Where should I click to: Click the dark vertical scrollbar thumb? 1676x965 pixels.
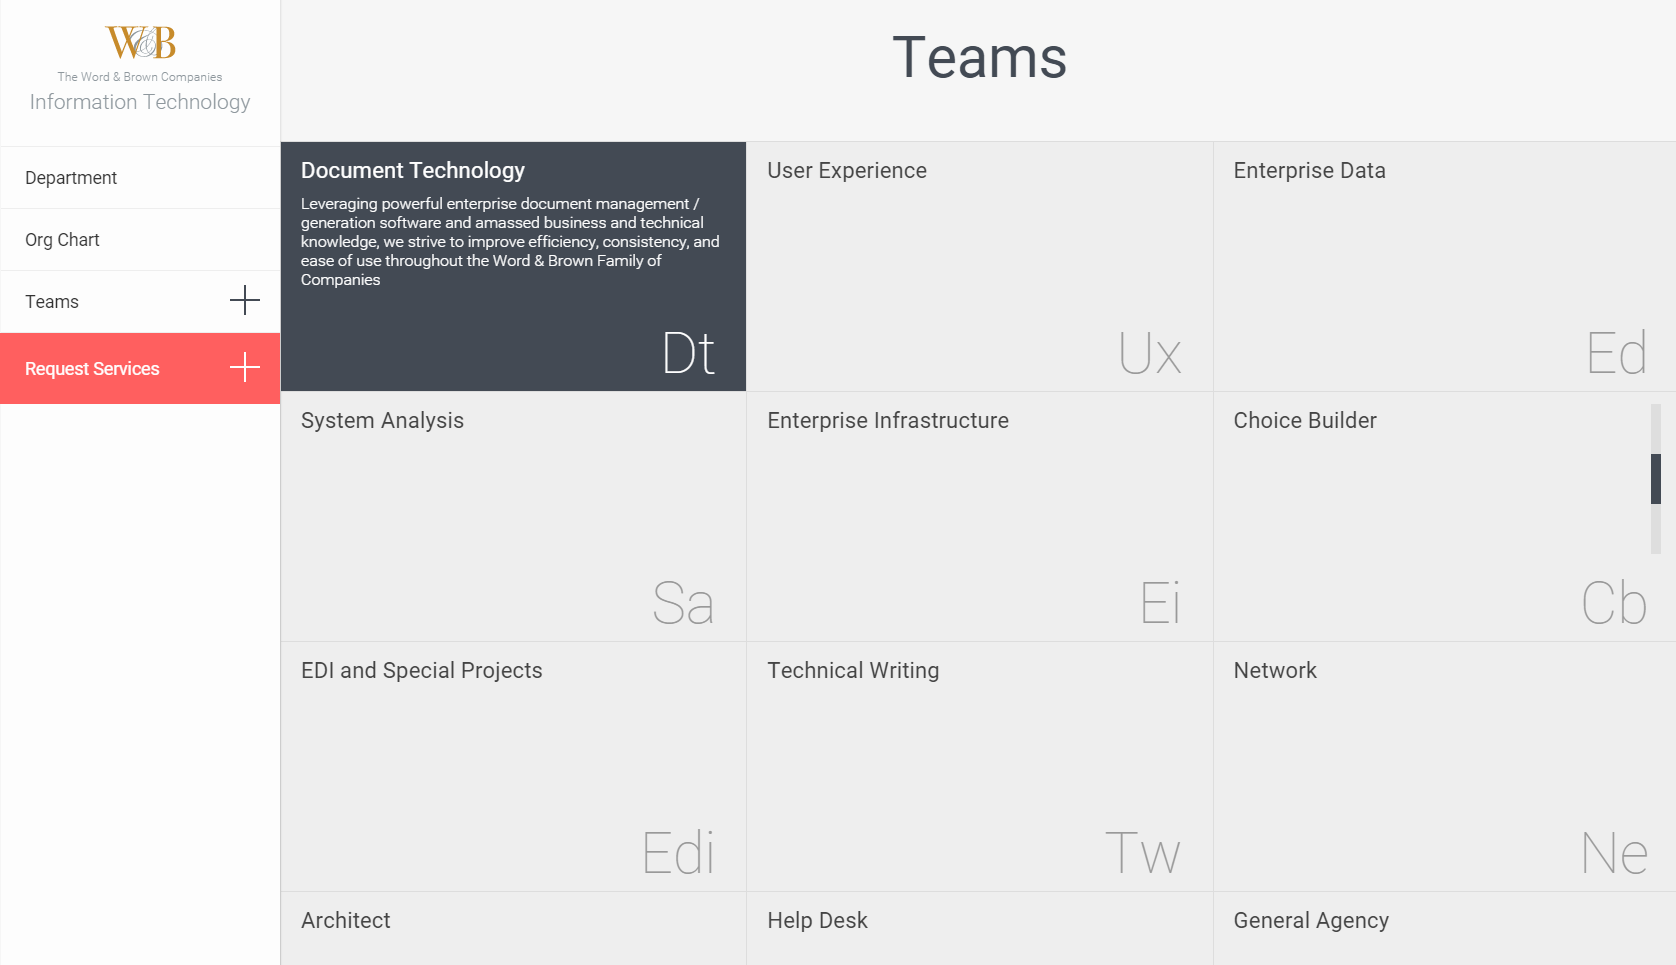pyautogui.click(x=1656, y=479)
